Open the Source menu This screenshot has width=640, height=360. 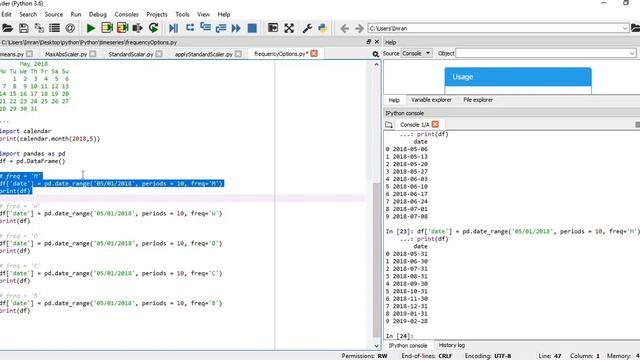(x=53, y=14)
